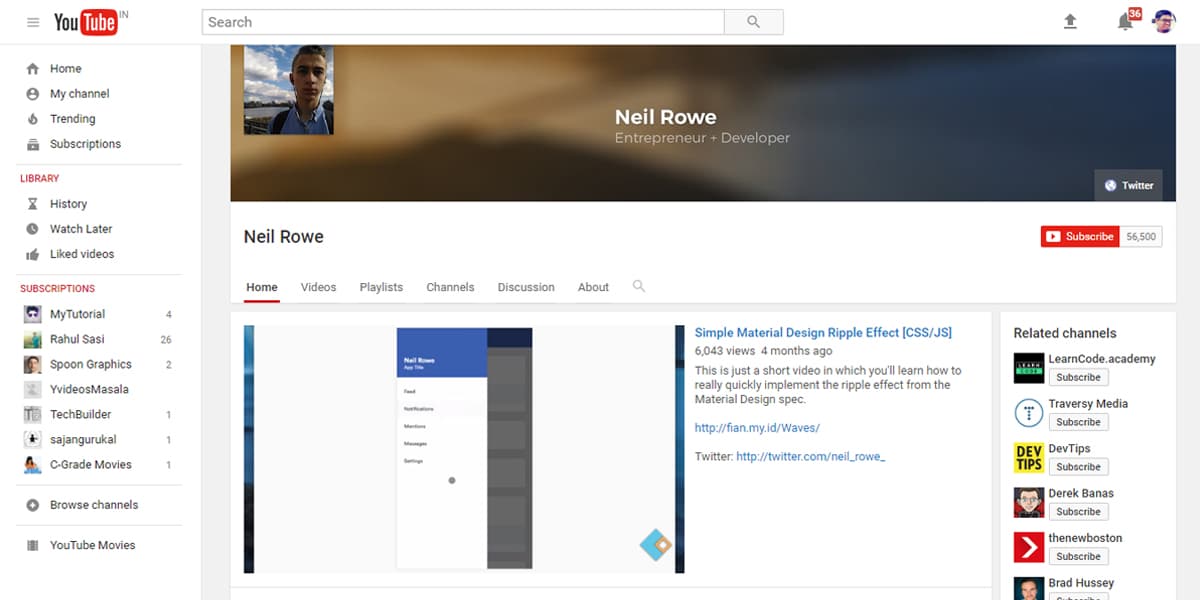1200x600 pixels.
Task: Click the Twitter link on banner
Action: coord(1129,185)
